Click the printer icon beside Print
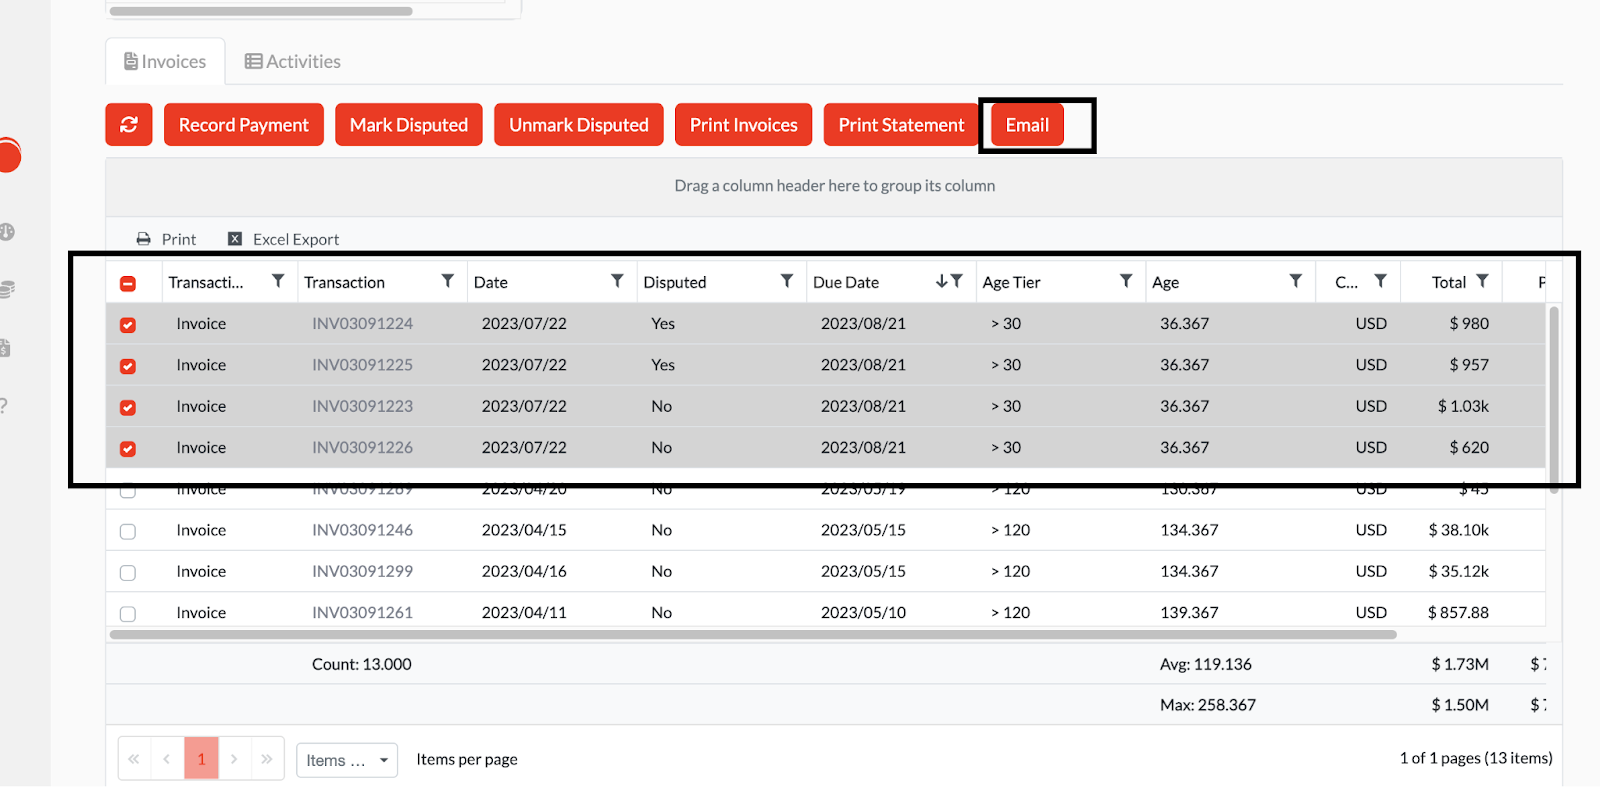This screenshot has height=809, width=1600. click(x=143, y=239)
